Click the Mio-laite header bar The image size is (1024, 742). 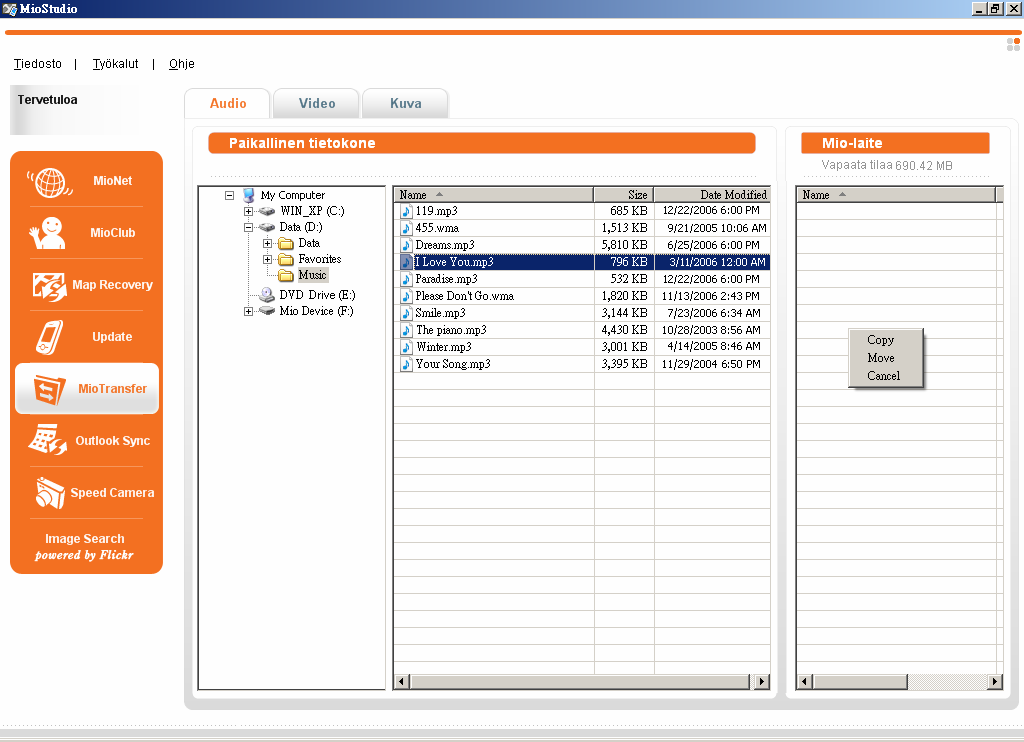(895, 143)
